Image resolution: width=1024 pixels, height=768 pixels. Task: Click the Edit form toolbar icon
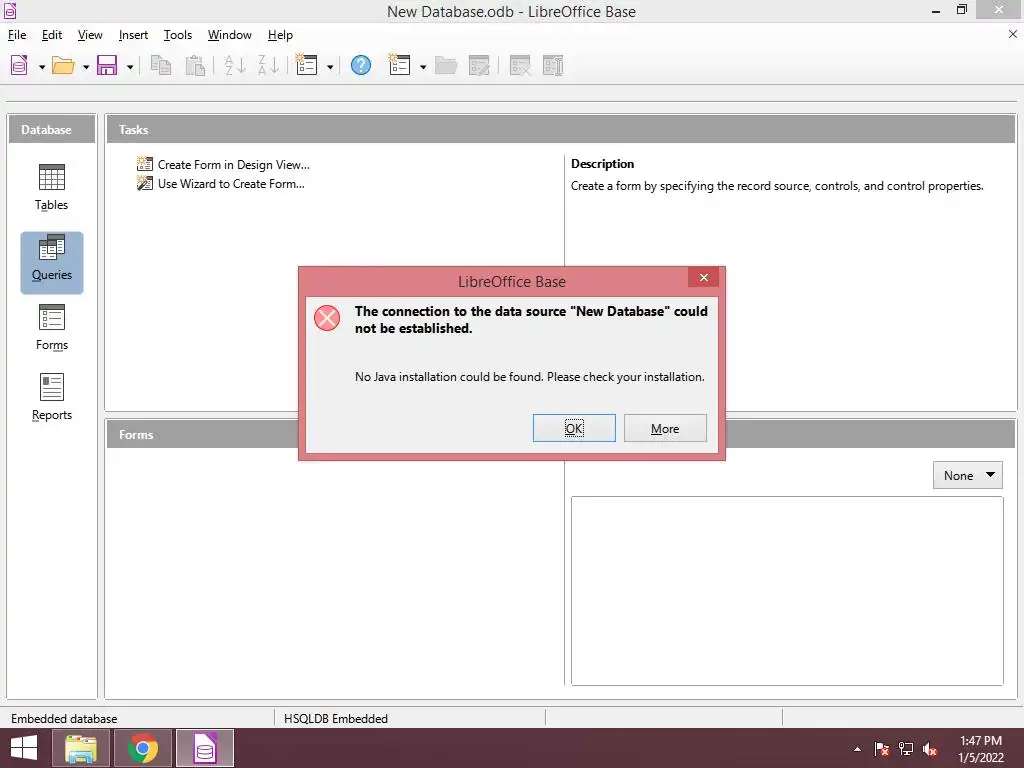pyautogui.click(x=479, y=65)
